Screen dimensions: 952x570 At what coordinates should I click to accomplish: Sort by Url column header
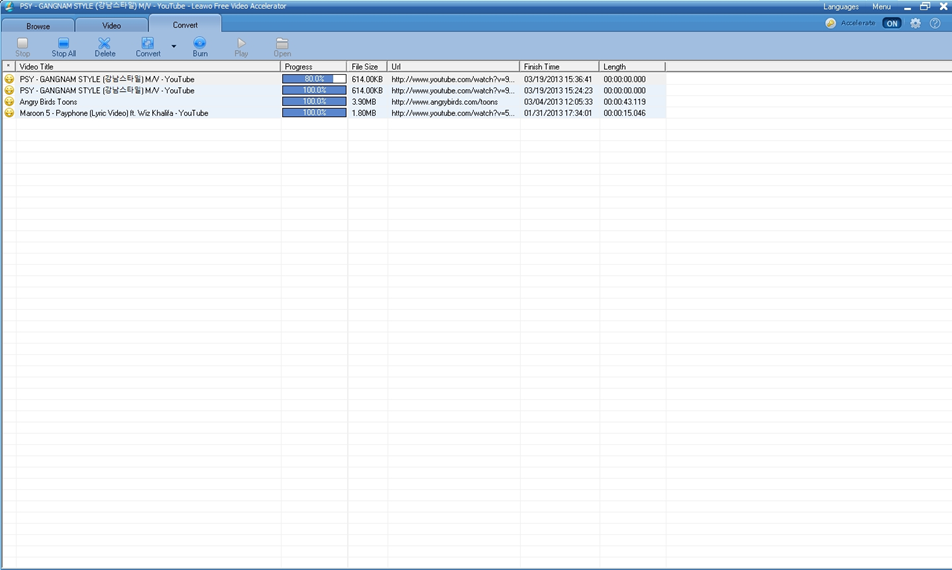pyautogui.click(x=454, y=66)
